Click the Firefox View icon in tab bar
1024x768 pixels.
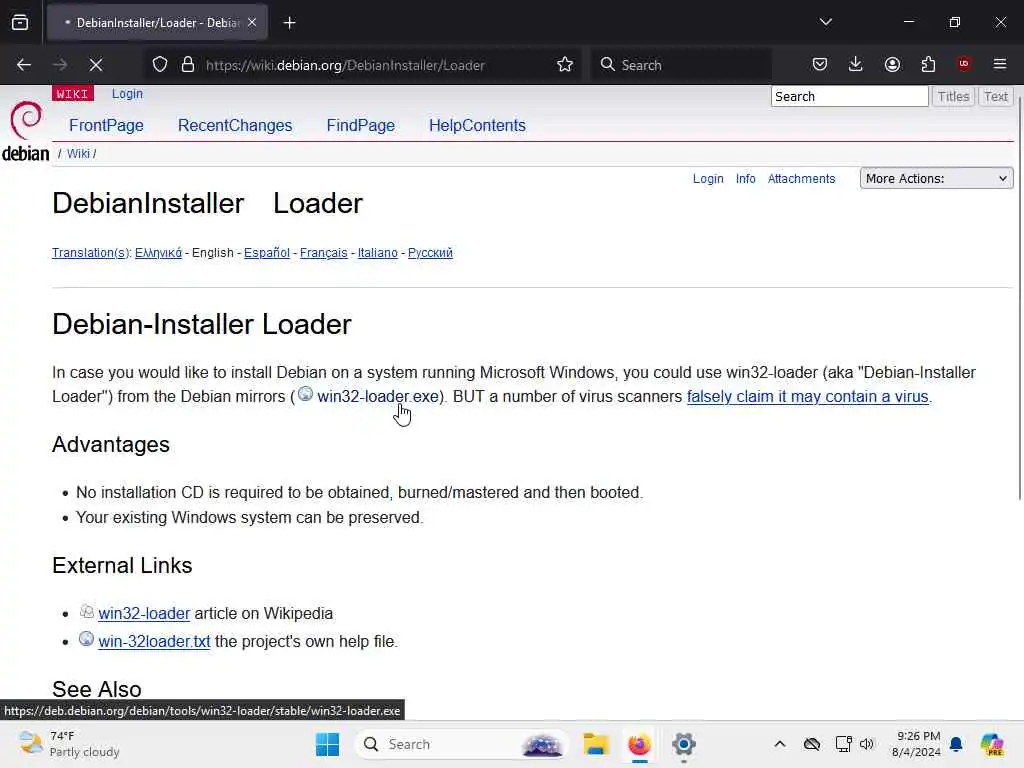click(20, 22)
